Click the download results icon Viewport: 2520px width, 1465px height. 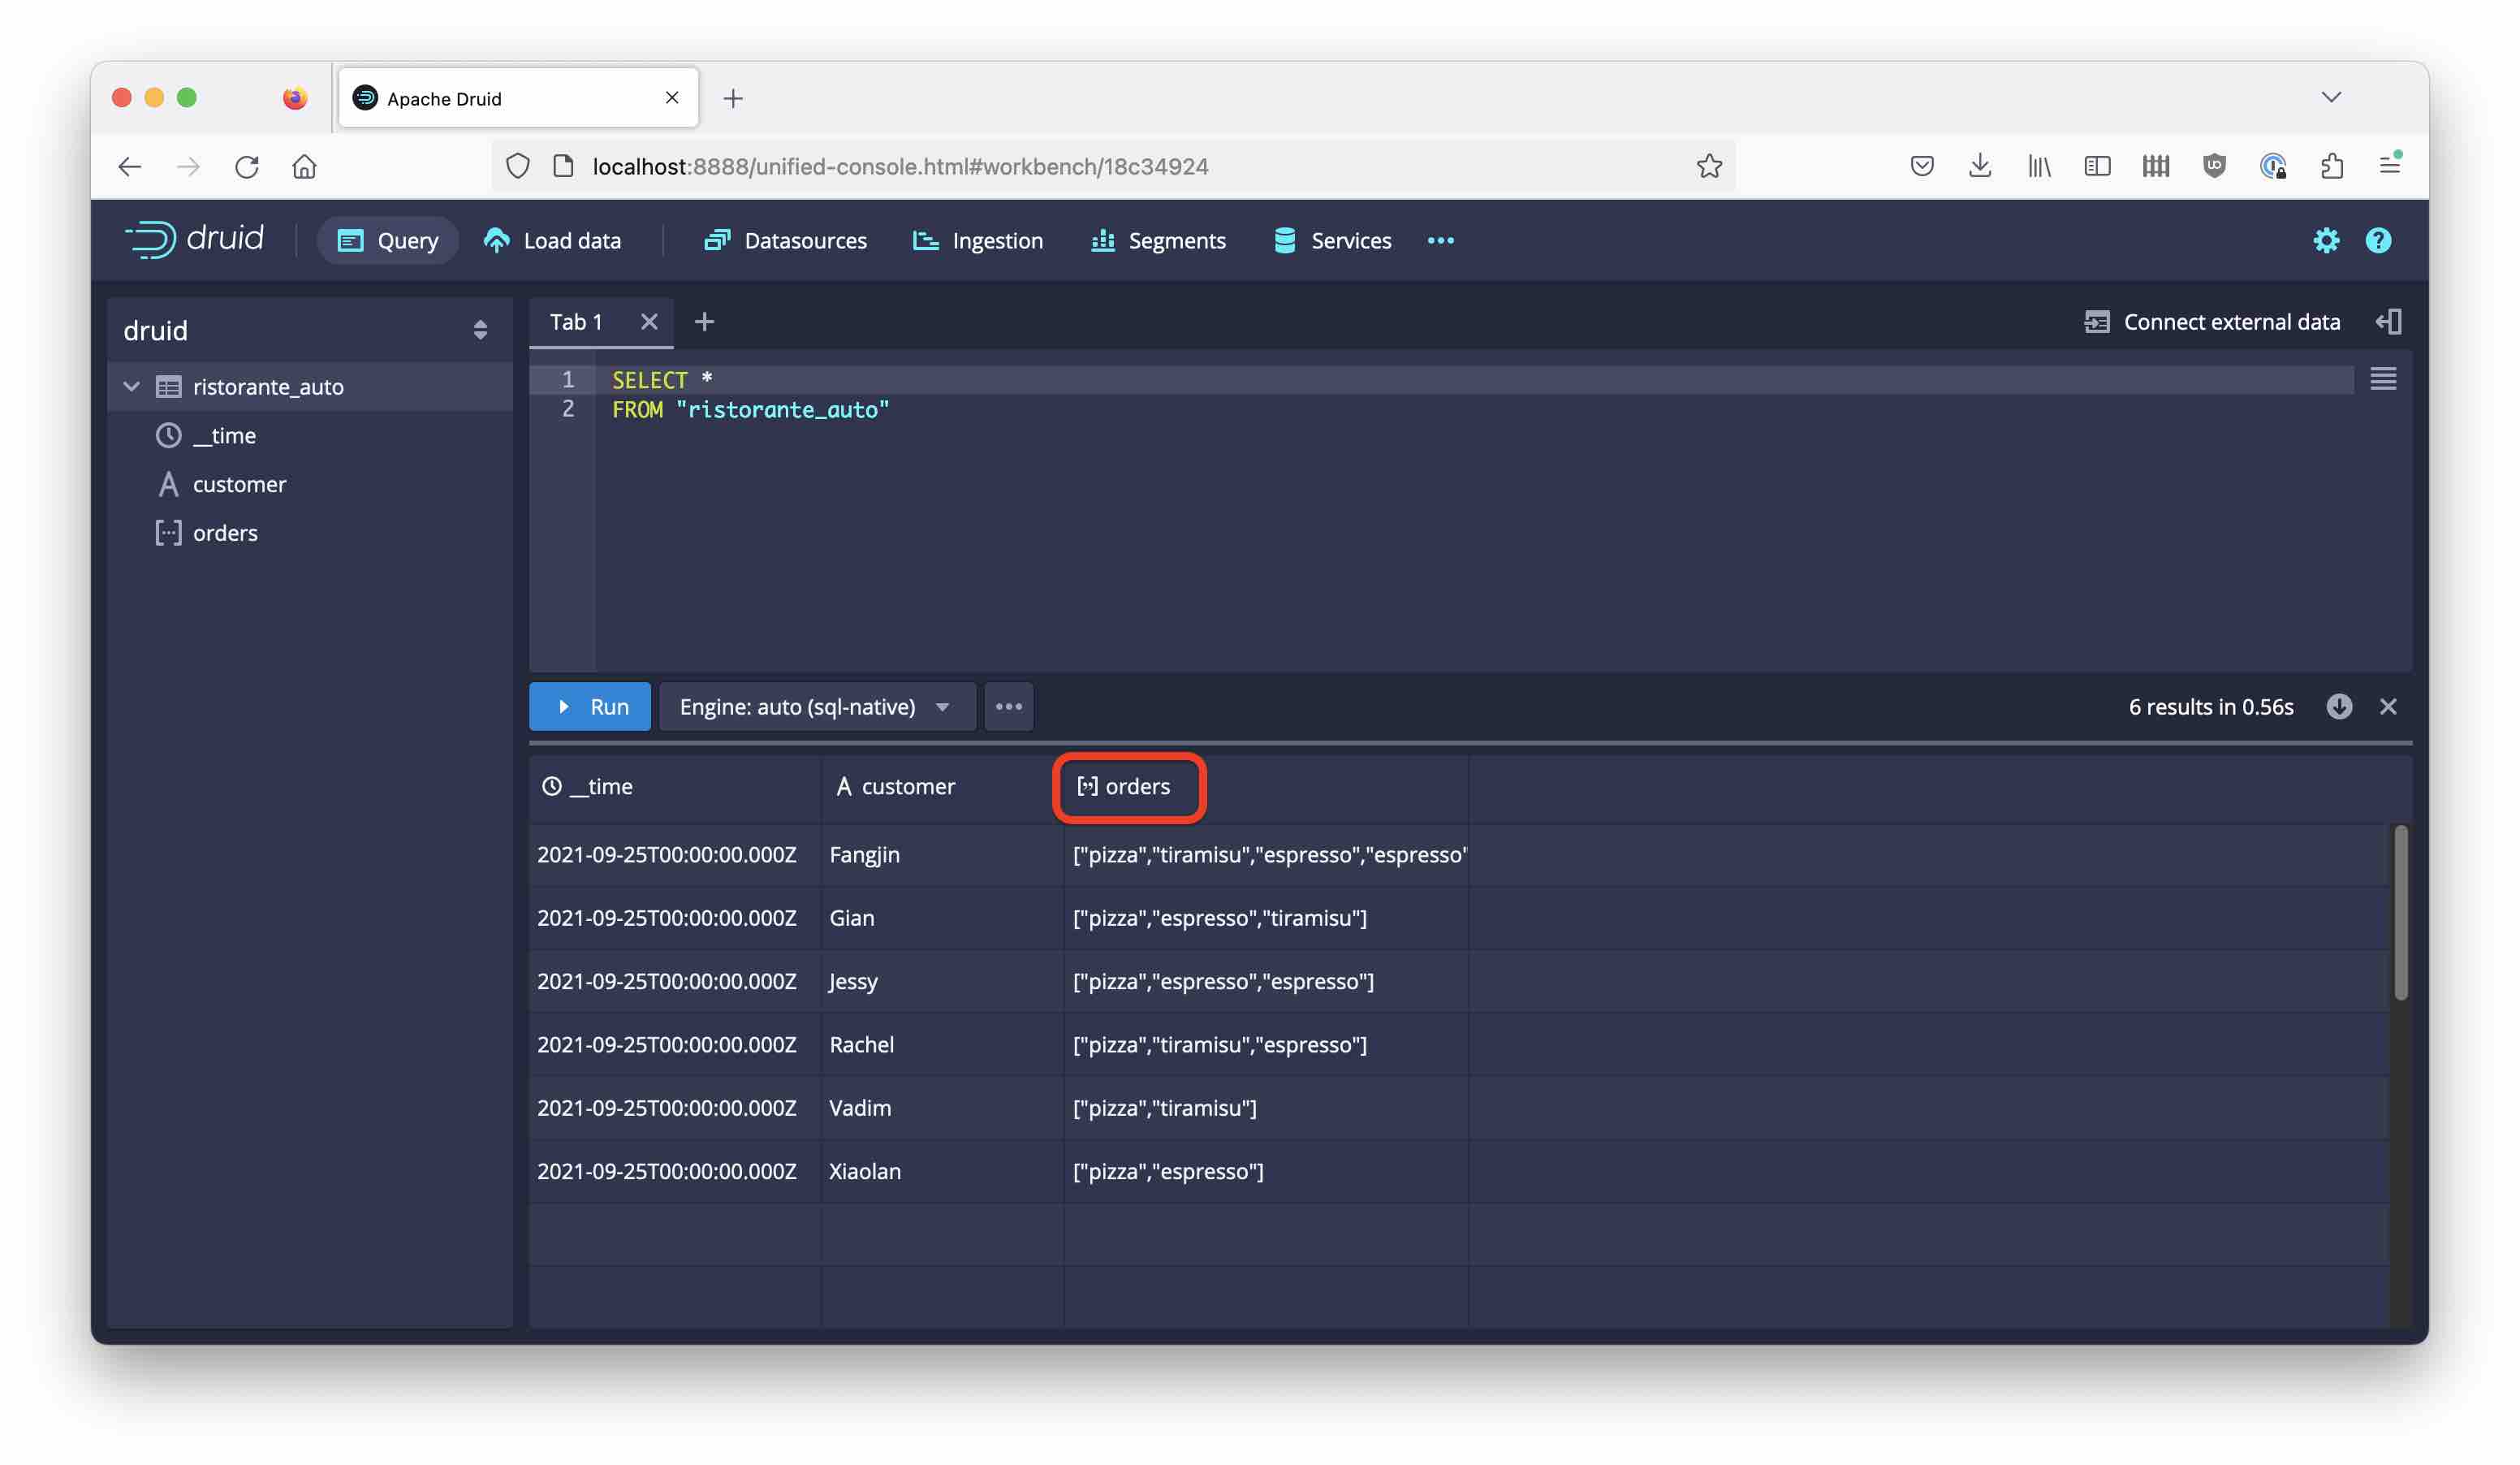[2341, 707]
